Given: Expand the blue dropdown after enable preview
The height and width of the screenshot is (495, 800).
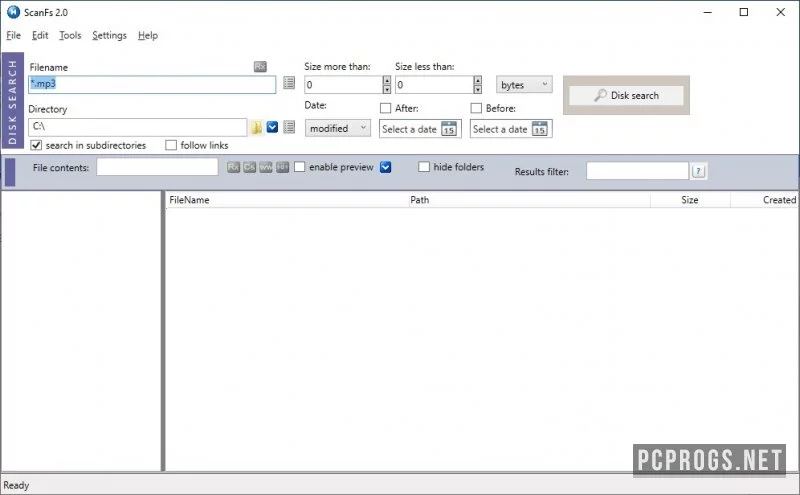Looking at the screenshot, I should (x=386, y=167).
